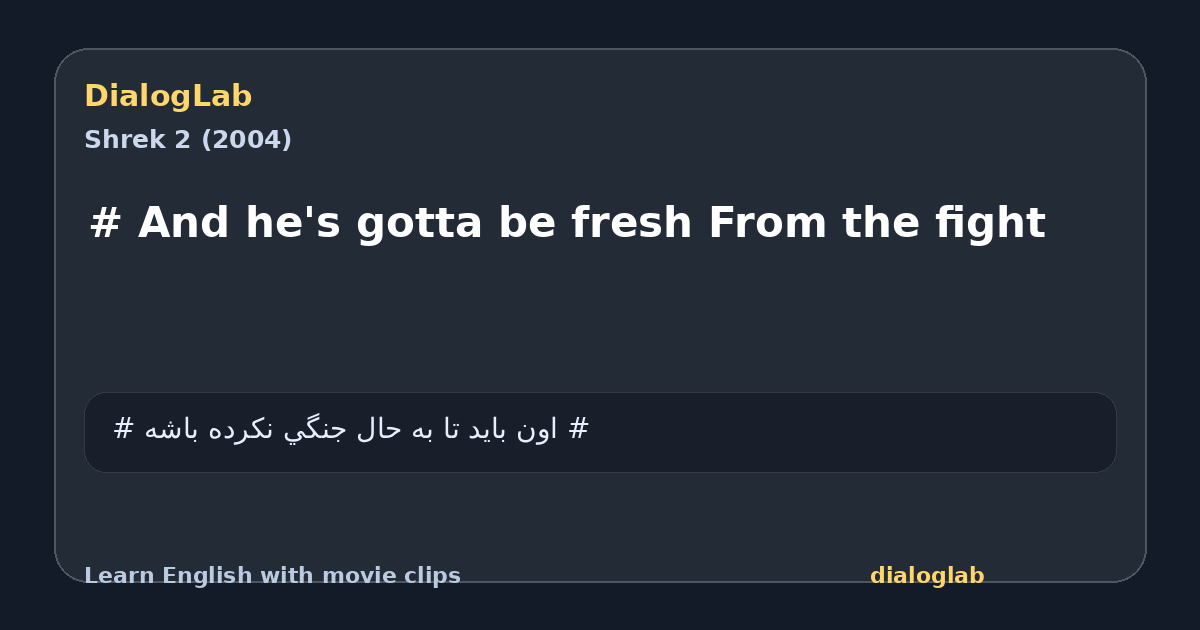Pick the word "be" in the English line

click(x=527, y=223)
